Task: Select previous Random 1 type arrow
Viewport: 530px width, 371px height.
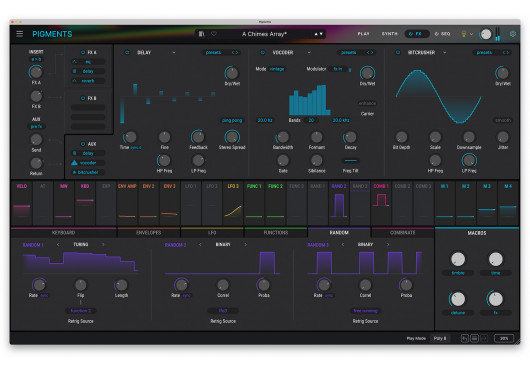Action: pyautogui.click(x=58, y=244)
